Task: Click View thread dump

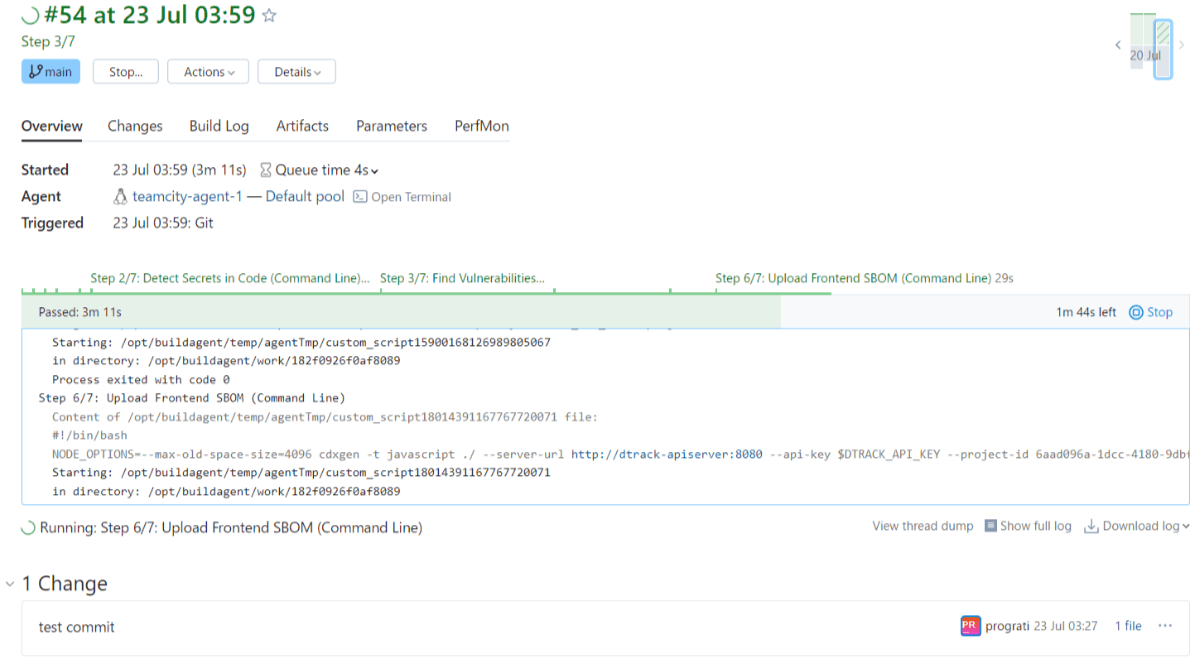Action: (x=922, y=526)
